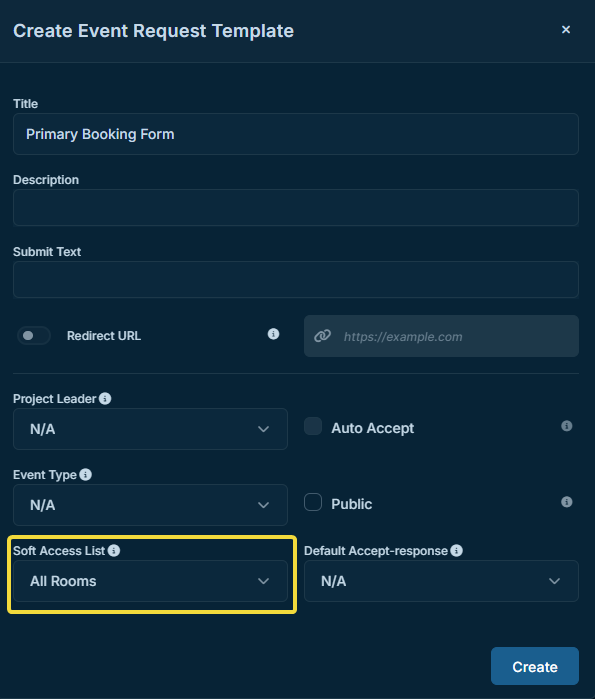Image resolution: width=595 pixels, height=699 pixels.
Task: Enable the Auto Accept checkbox
Action: [x=313, y=426]
